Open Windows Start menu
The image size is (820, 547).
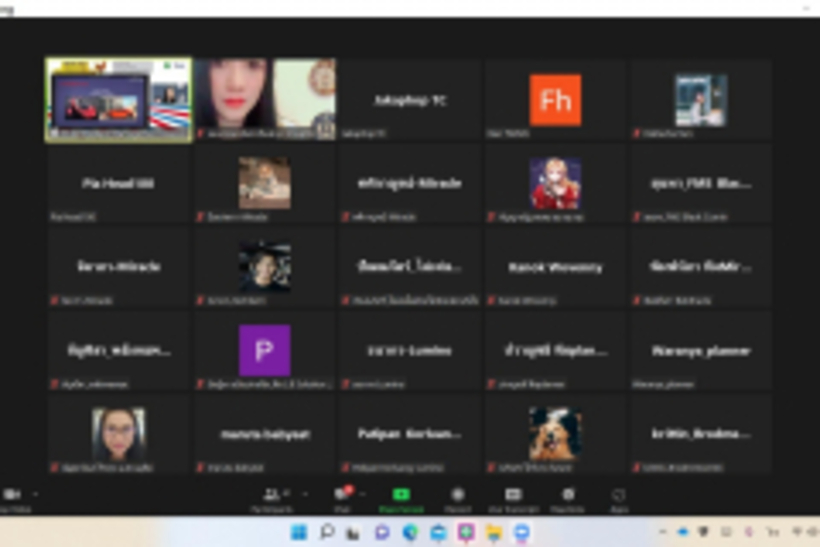298,532
